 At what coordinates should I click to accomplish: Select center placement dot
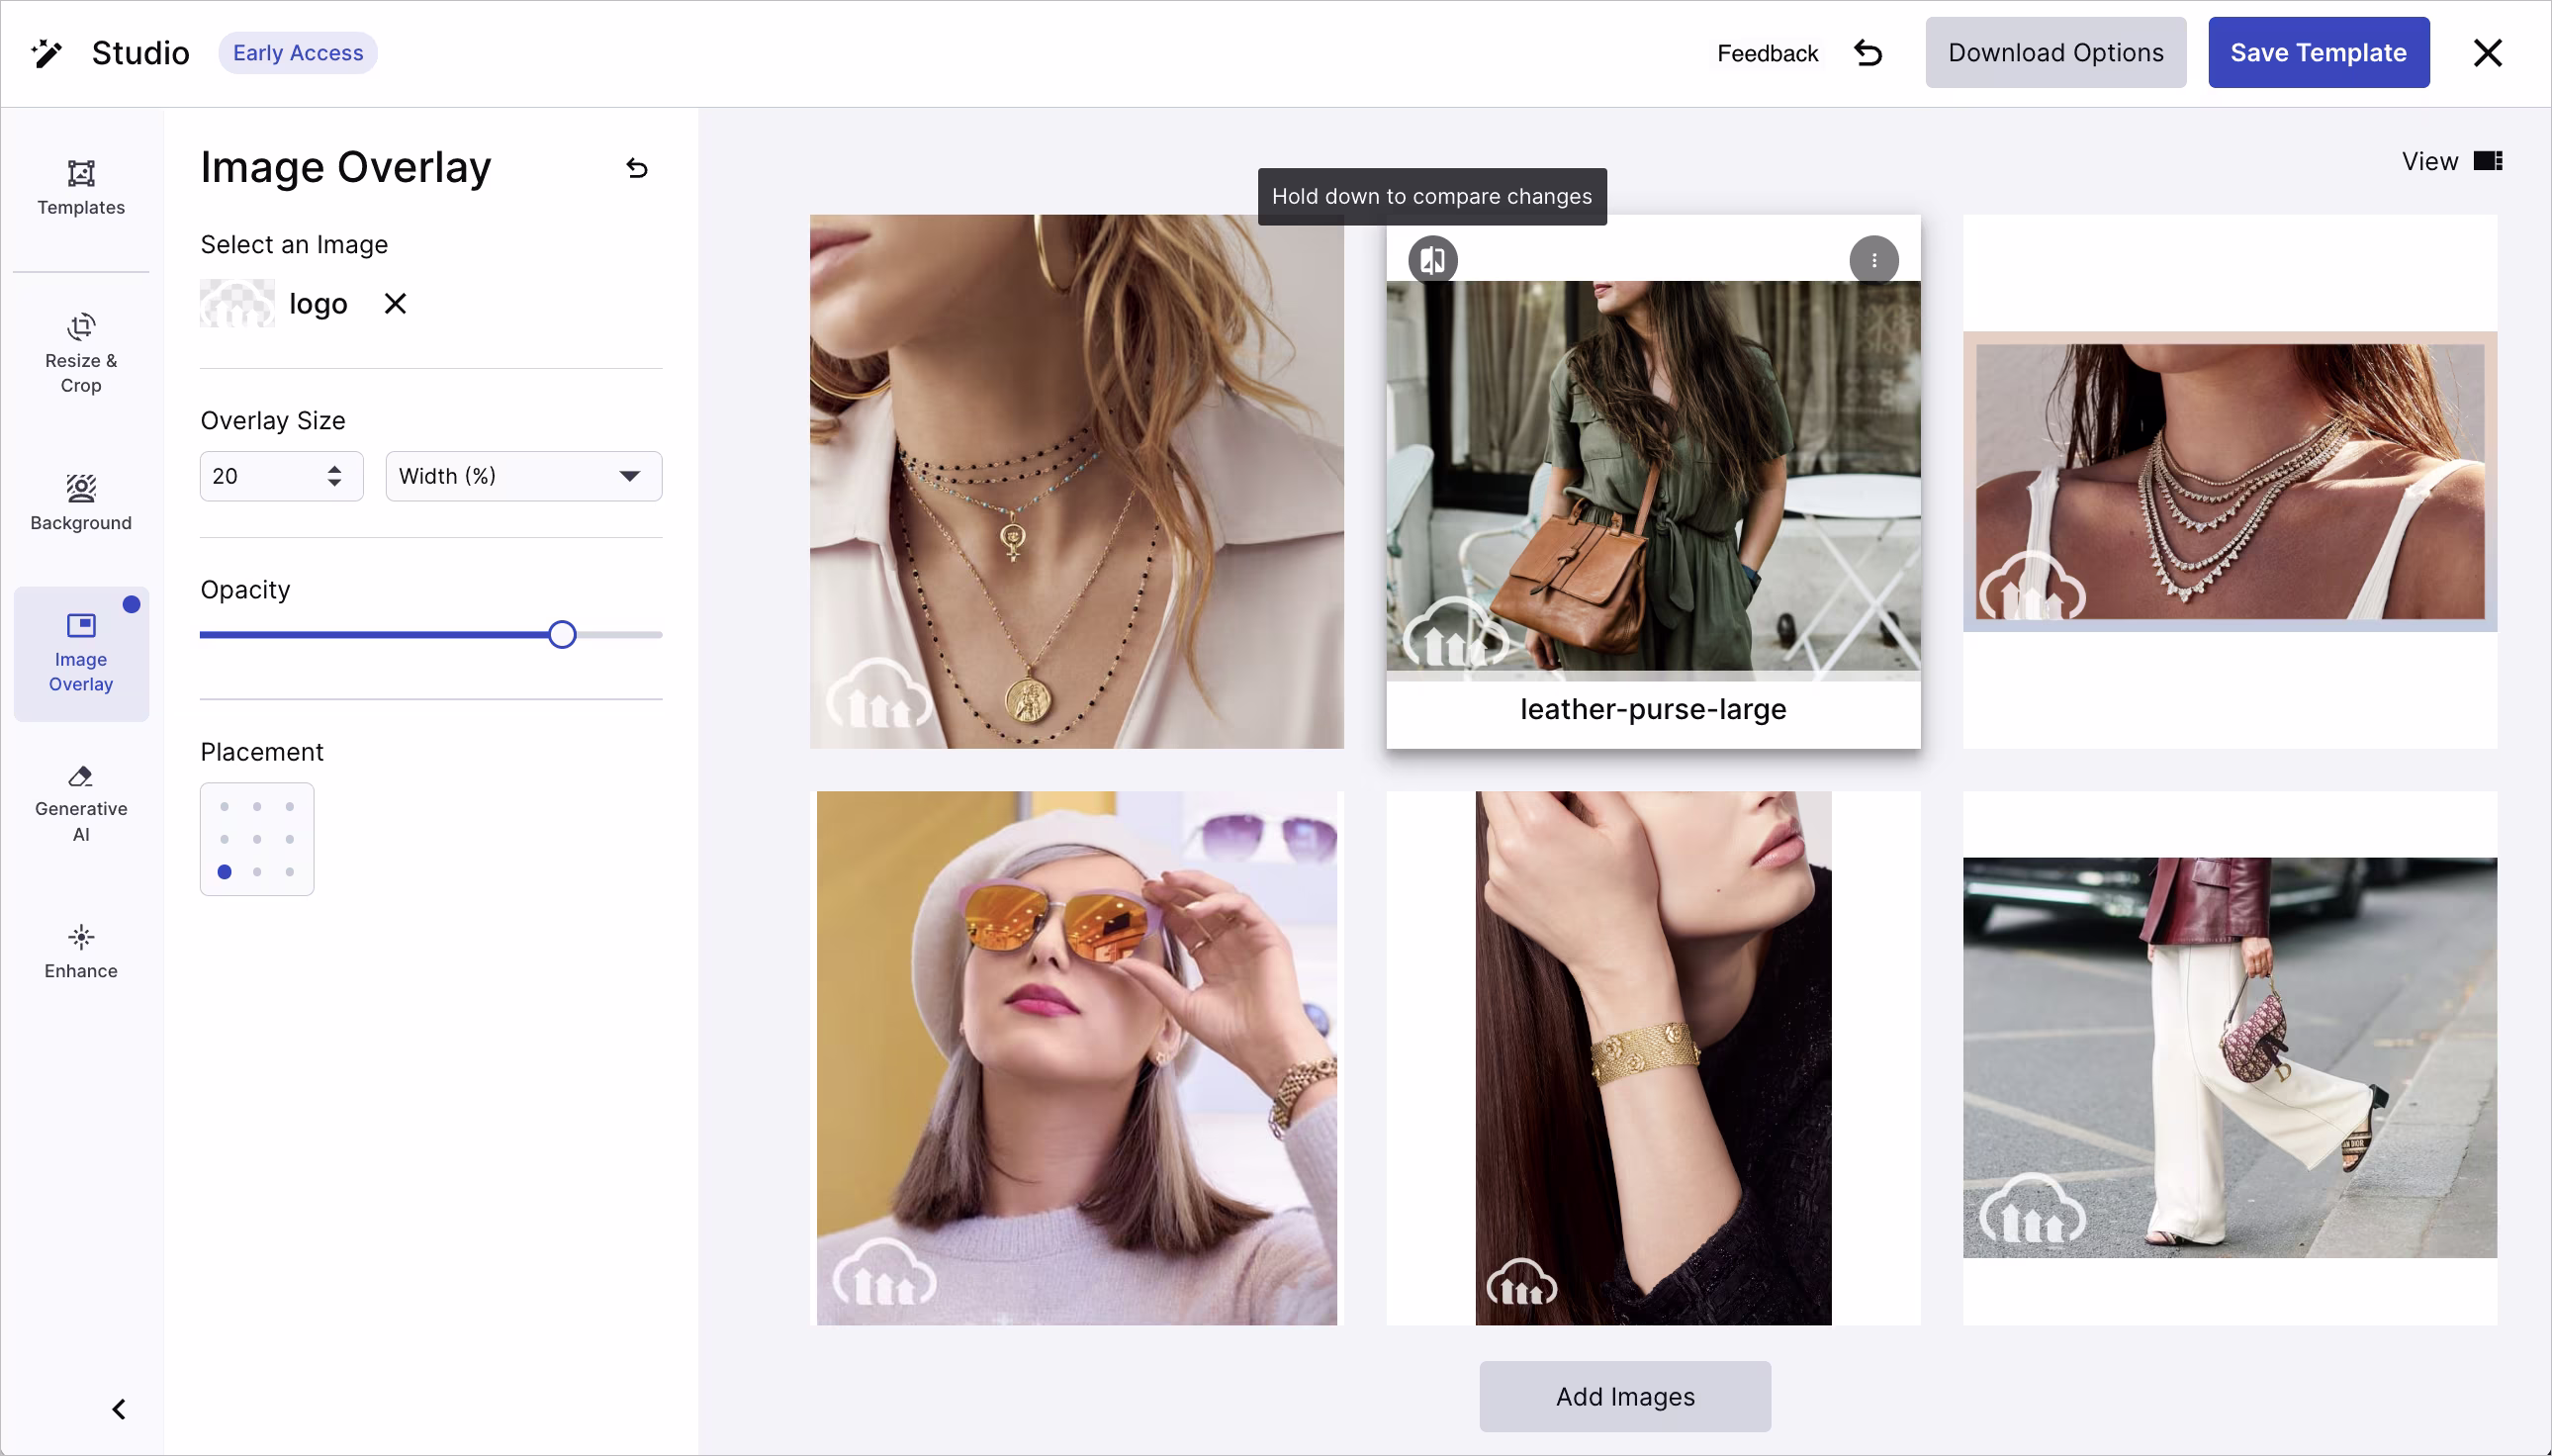tap(257, 839)
